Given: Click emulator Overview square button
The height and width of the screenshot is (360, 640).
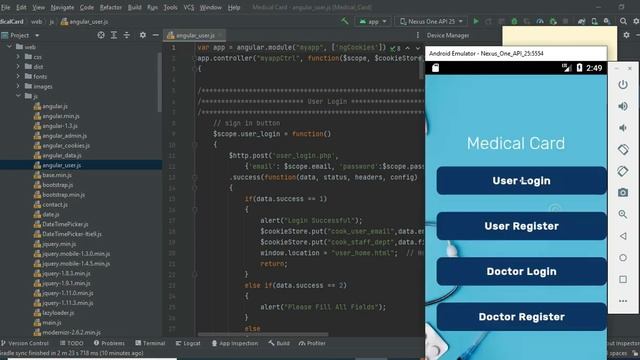Looking at the screenshot, I should pos(623,279).
